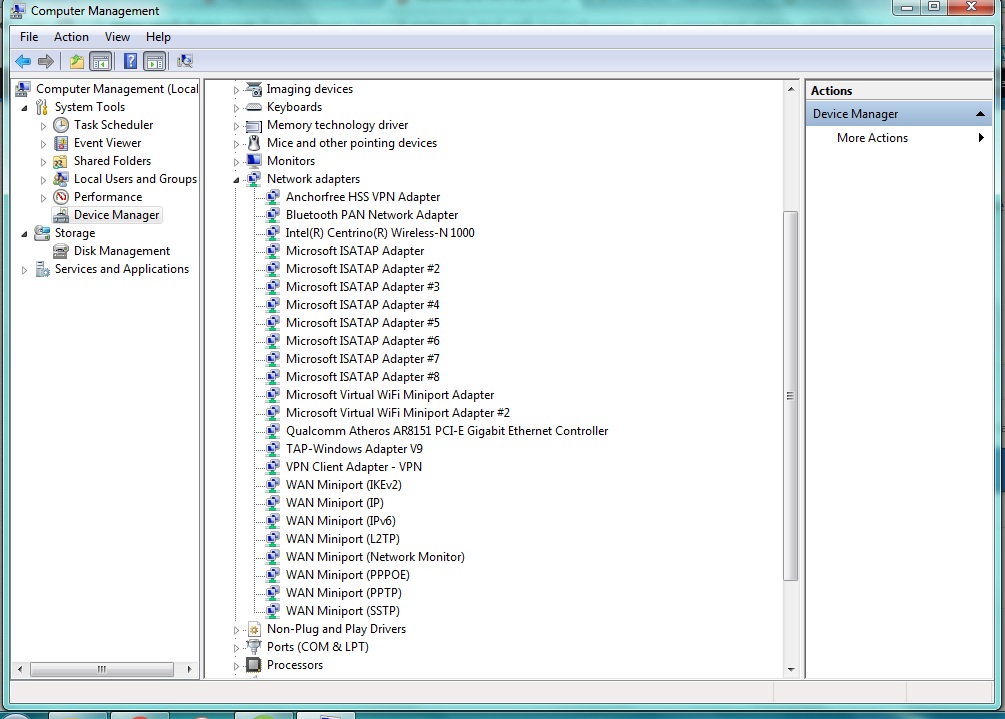Click the Event Viewer icon

pyautogui.click(x=61, y=143)
